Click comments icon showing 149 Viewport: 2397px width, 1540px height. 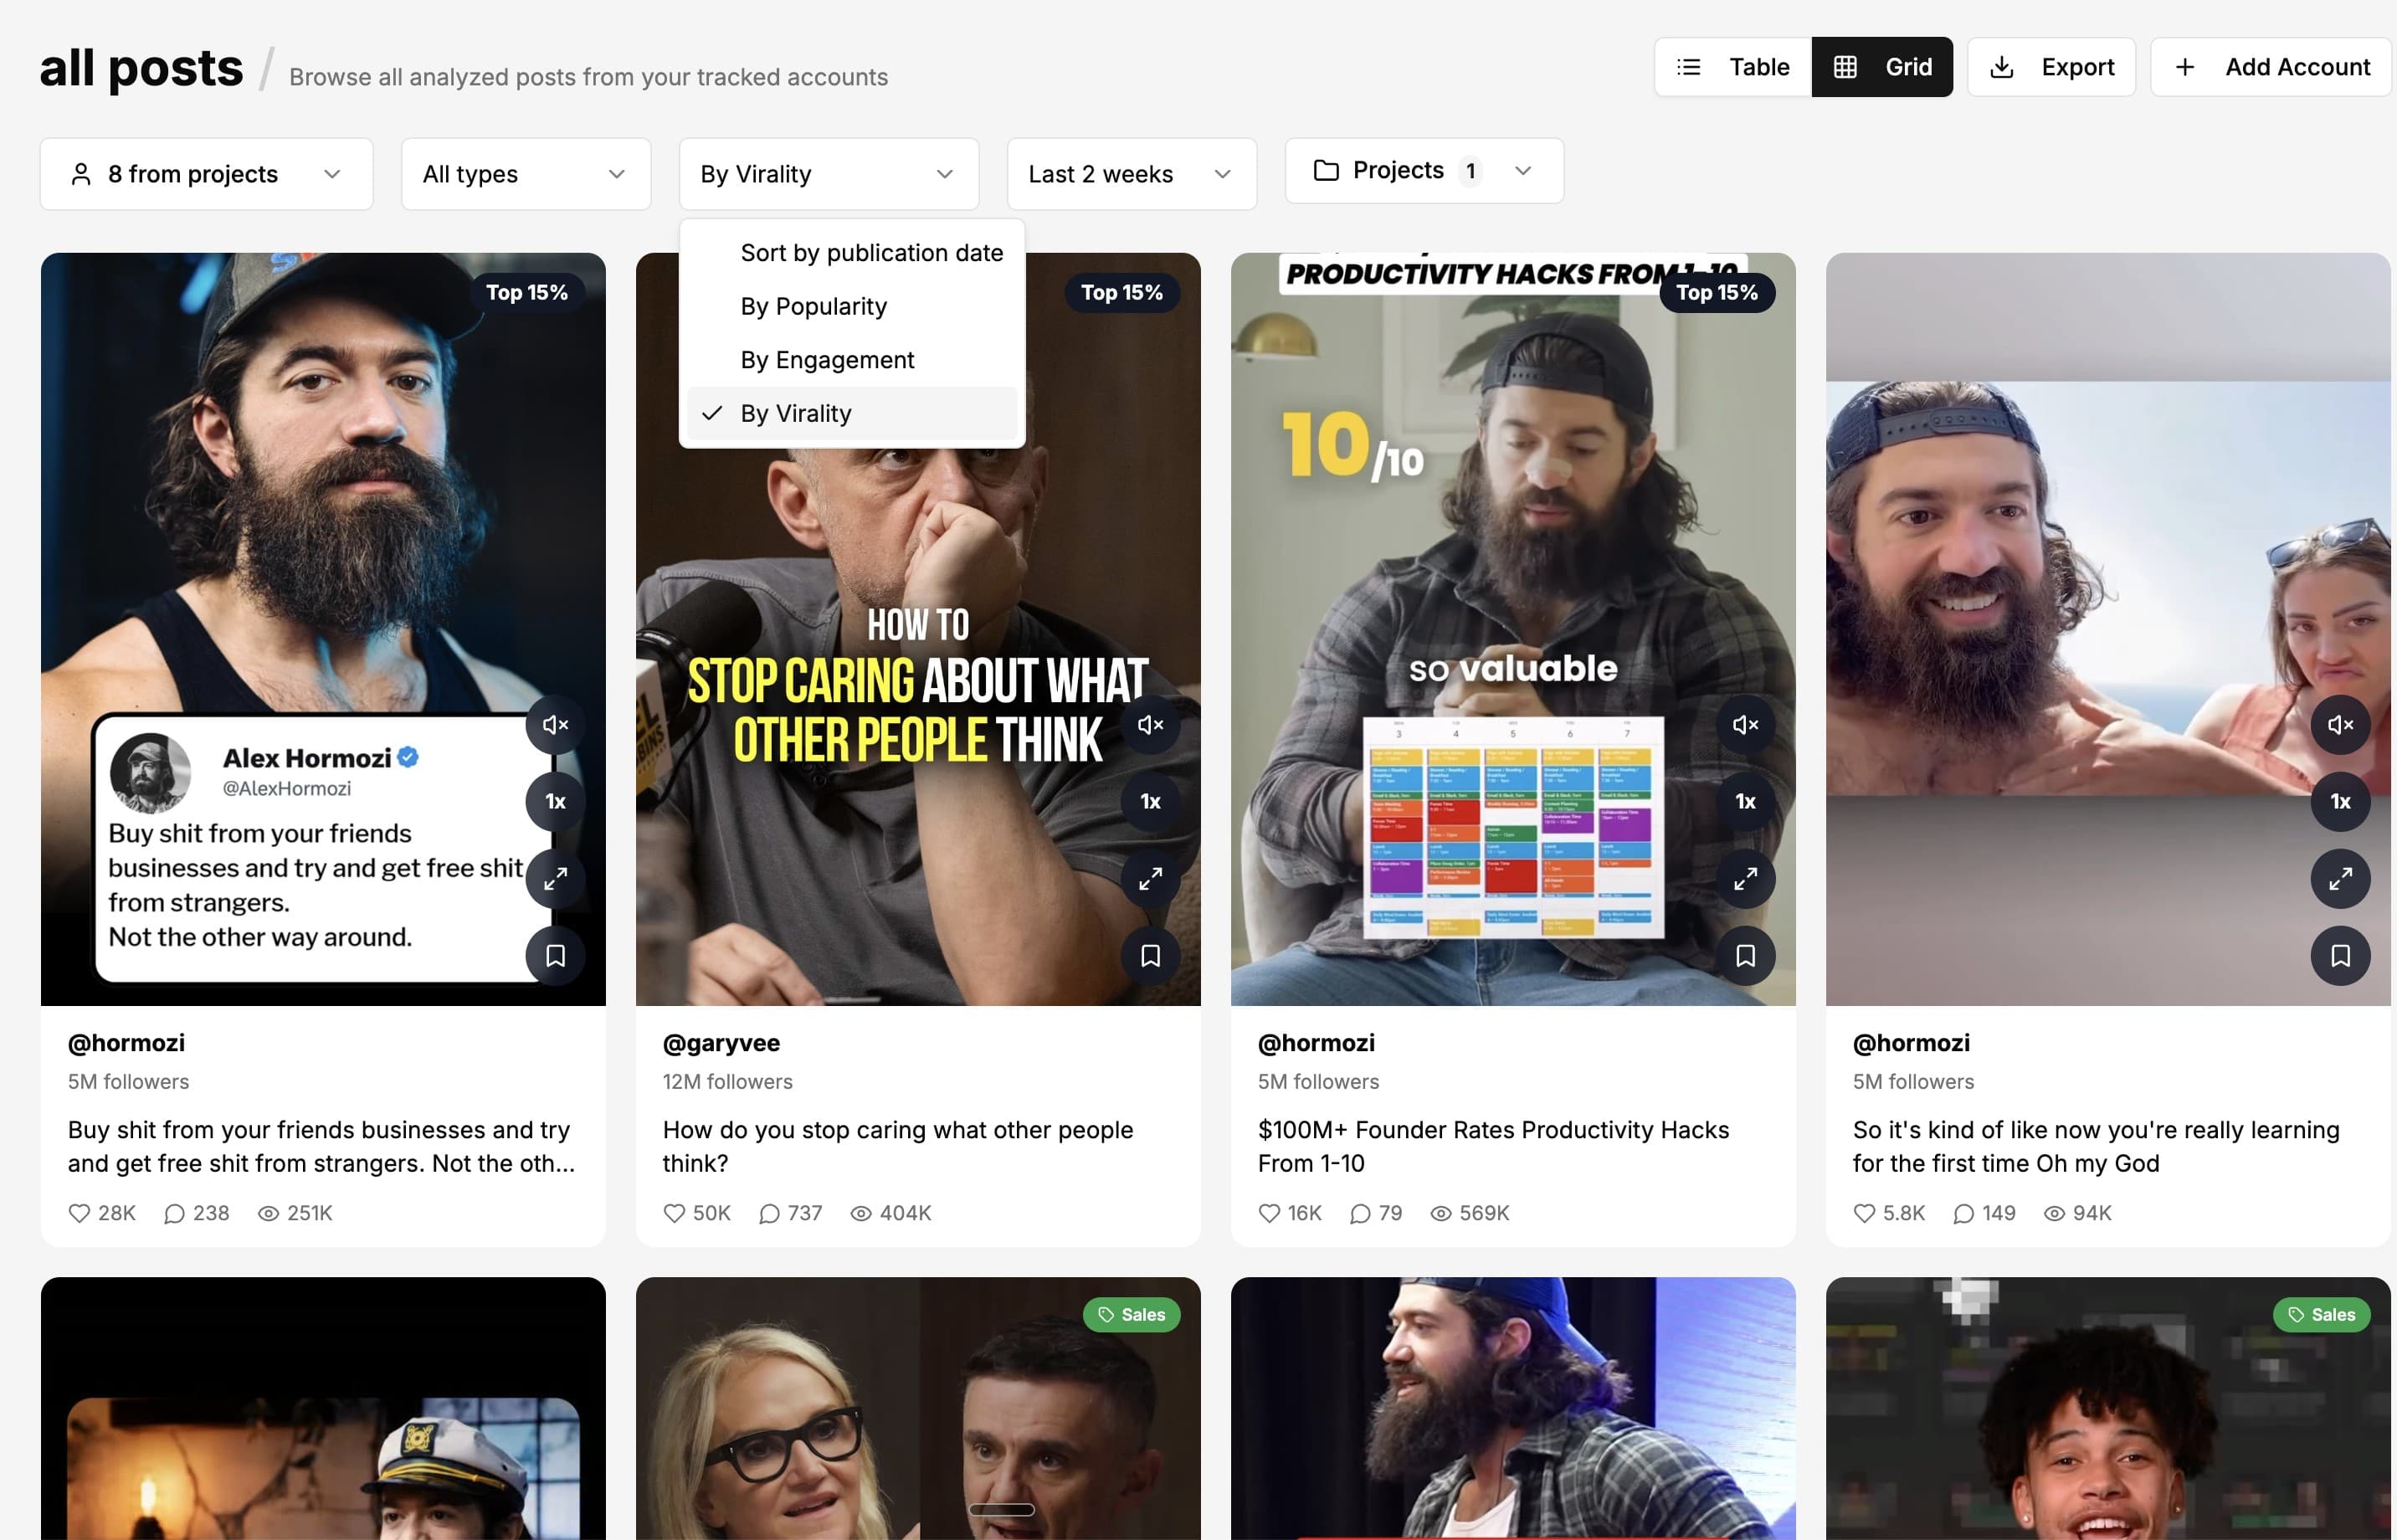(x=1964, y=1213)
